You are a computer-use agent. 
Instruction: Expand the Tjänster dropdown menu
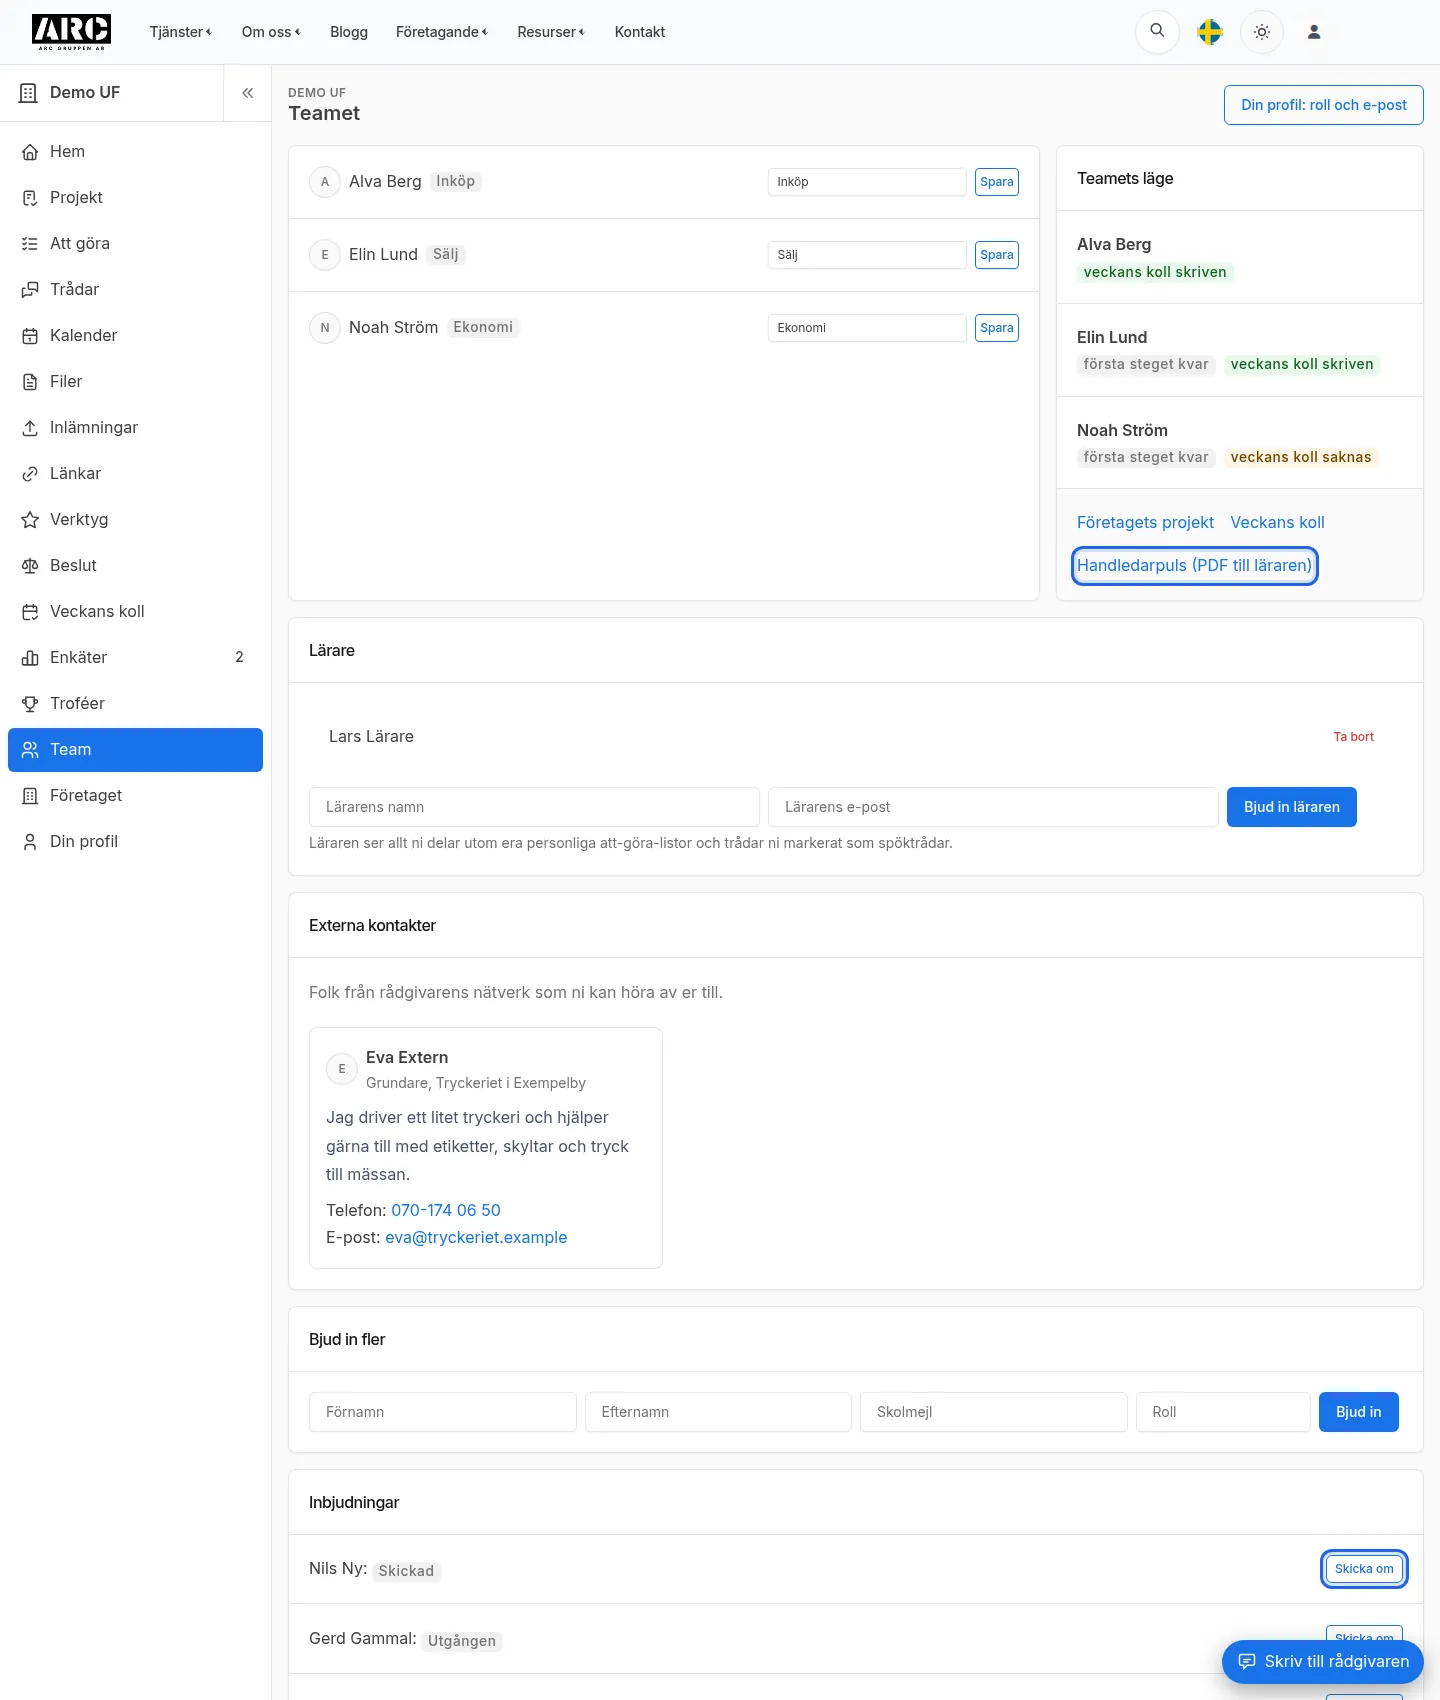coord(180,32)
